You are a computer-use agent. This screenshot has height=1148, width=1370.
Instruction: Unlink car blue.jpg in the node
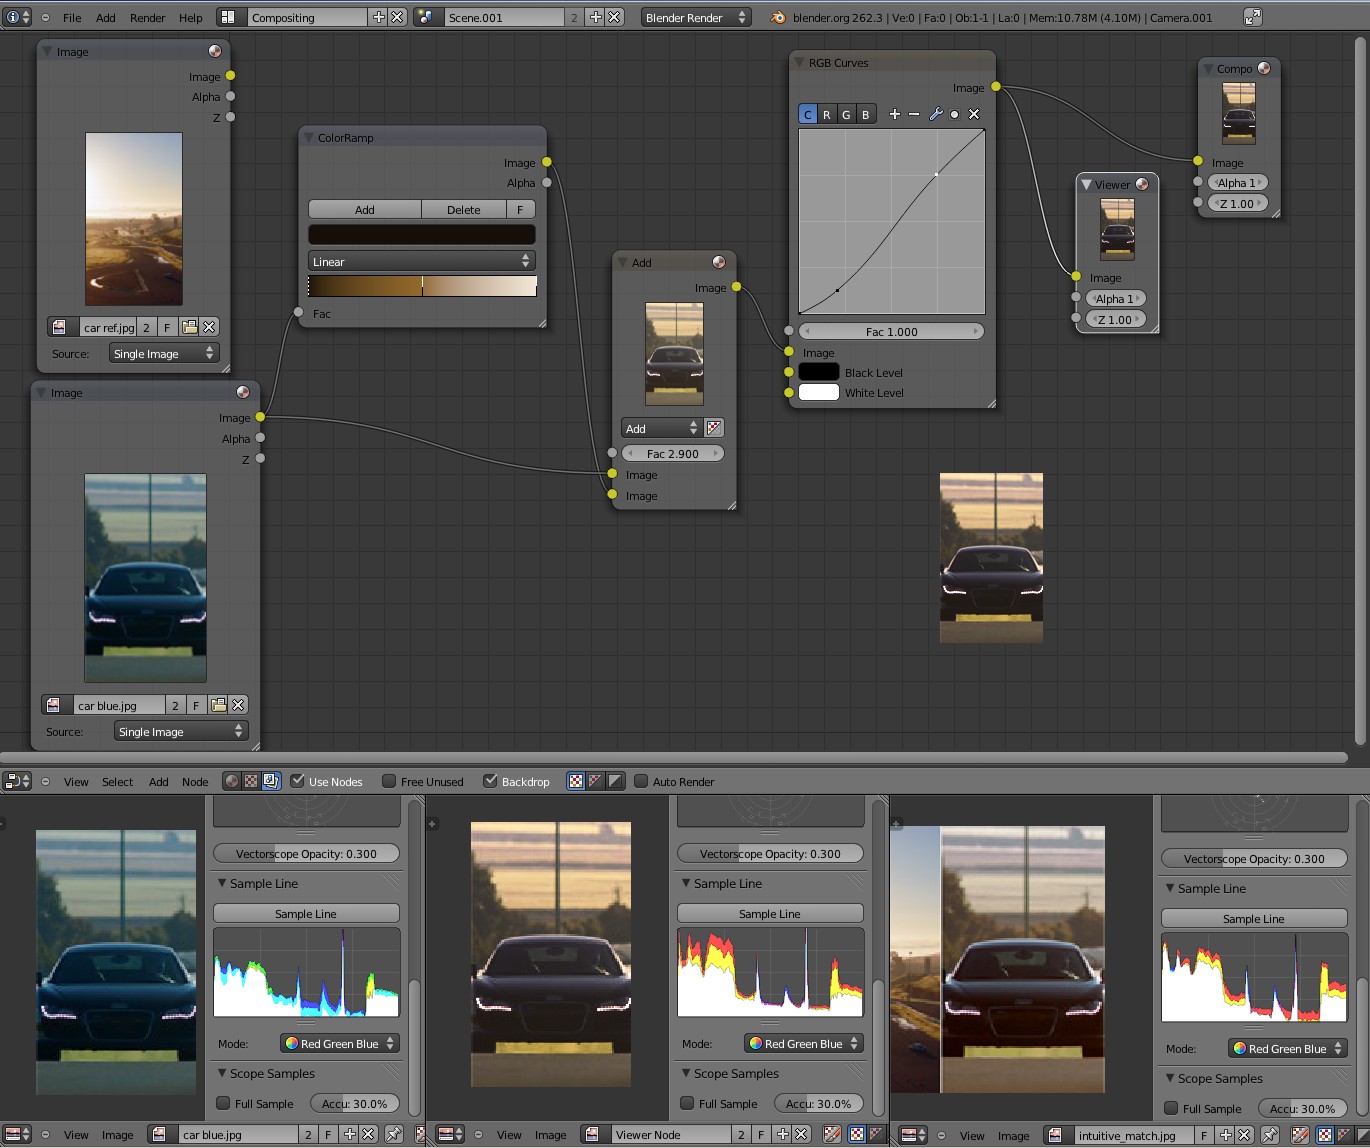tap(238, 705)
